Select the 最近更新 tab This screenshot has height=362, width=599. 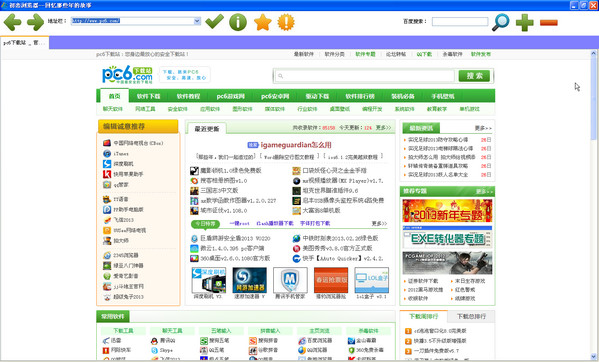207,129
